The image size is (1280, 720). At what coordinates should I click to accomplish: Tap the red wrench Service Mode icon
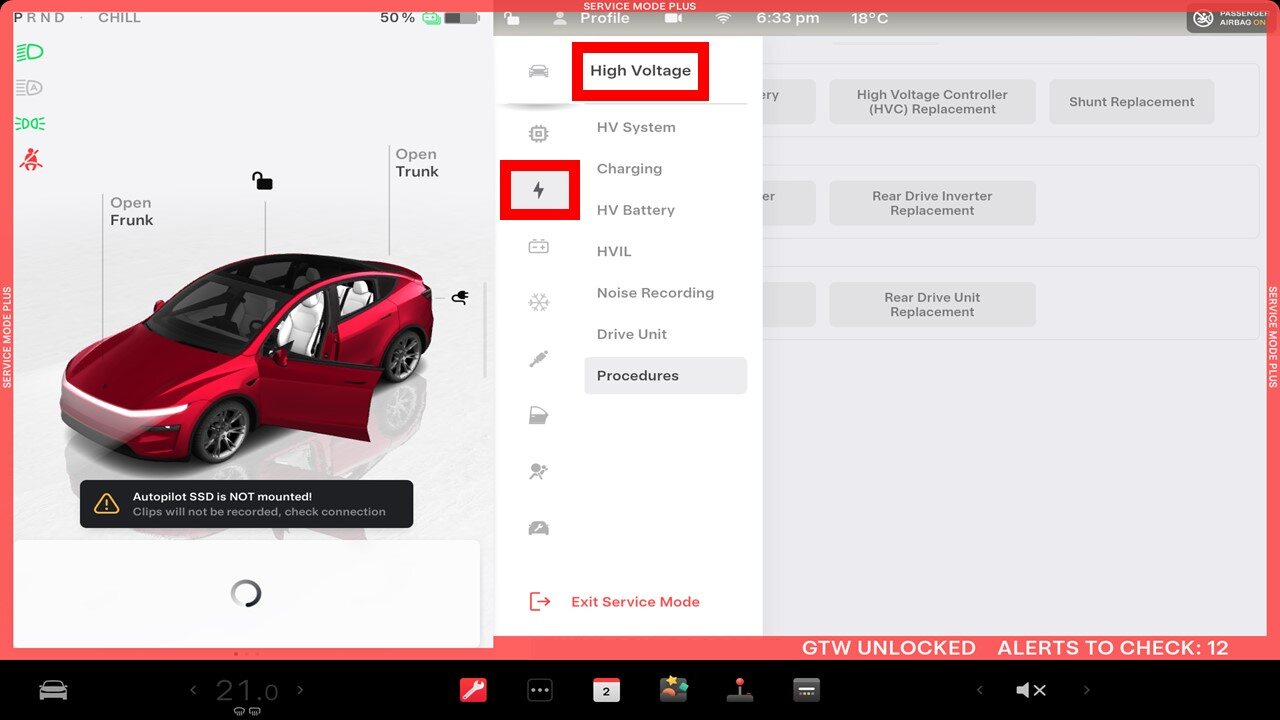(x=473, y=690)
